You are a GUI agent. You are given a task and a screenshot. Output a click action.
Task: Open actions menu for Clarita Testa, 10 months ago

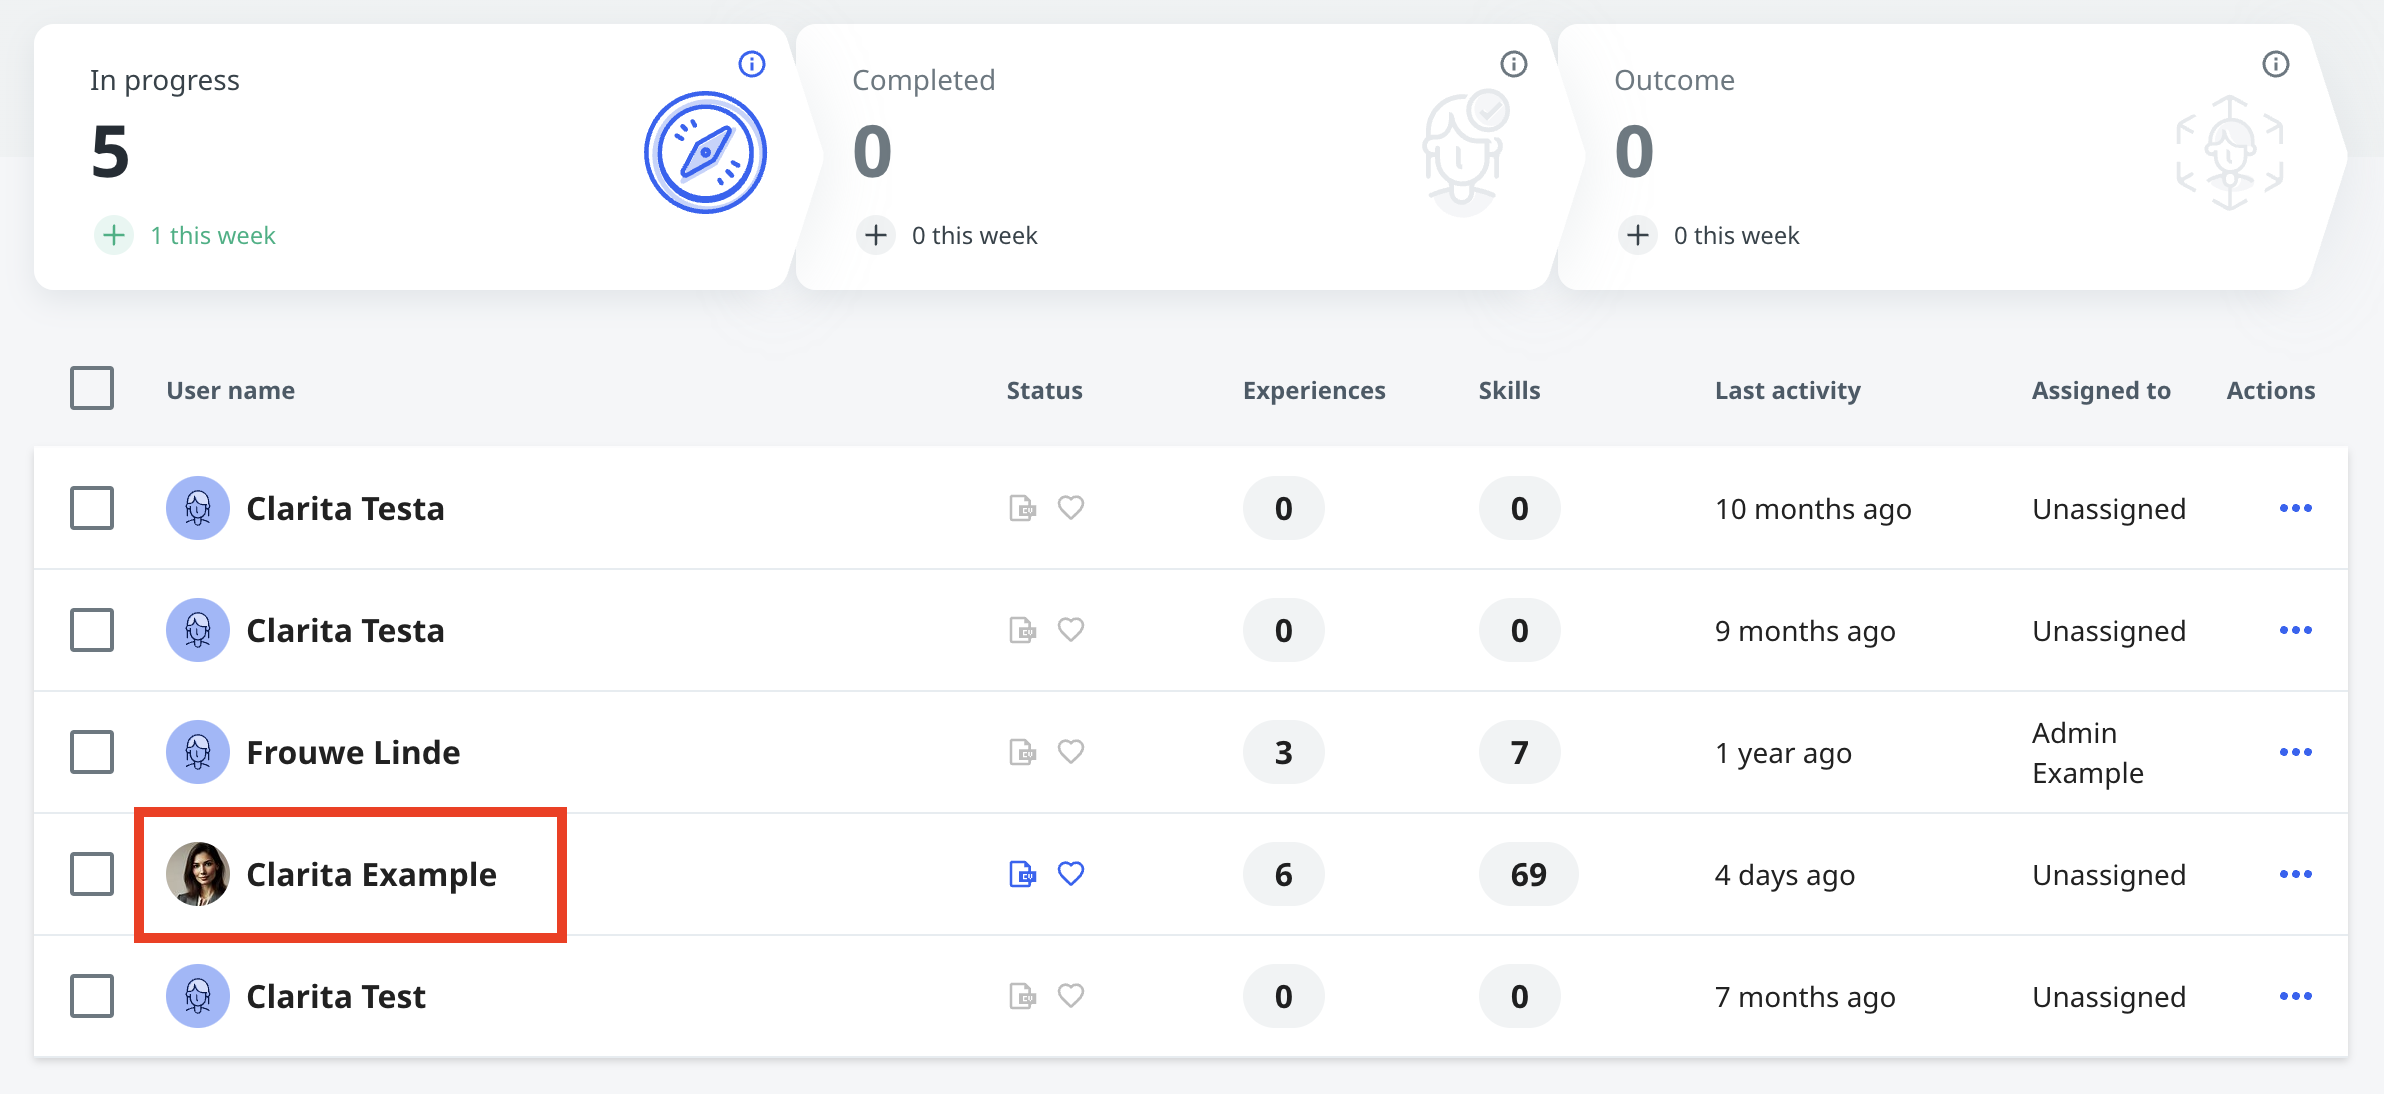click(2296, 508)
